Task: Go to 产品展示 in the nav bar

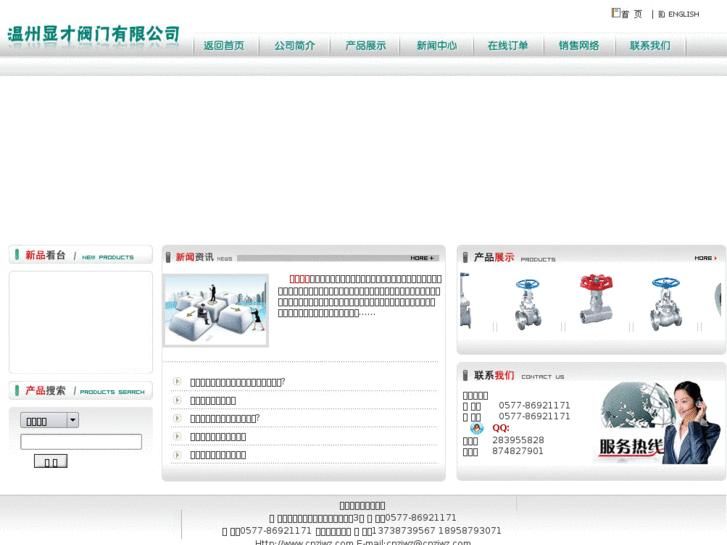Action: click(x=366, y=45)
